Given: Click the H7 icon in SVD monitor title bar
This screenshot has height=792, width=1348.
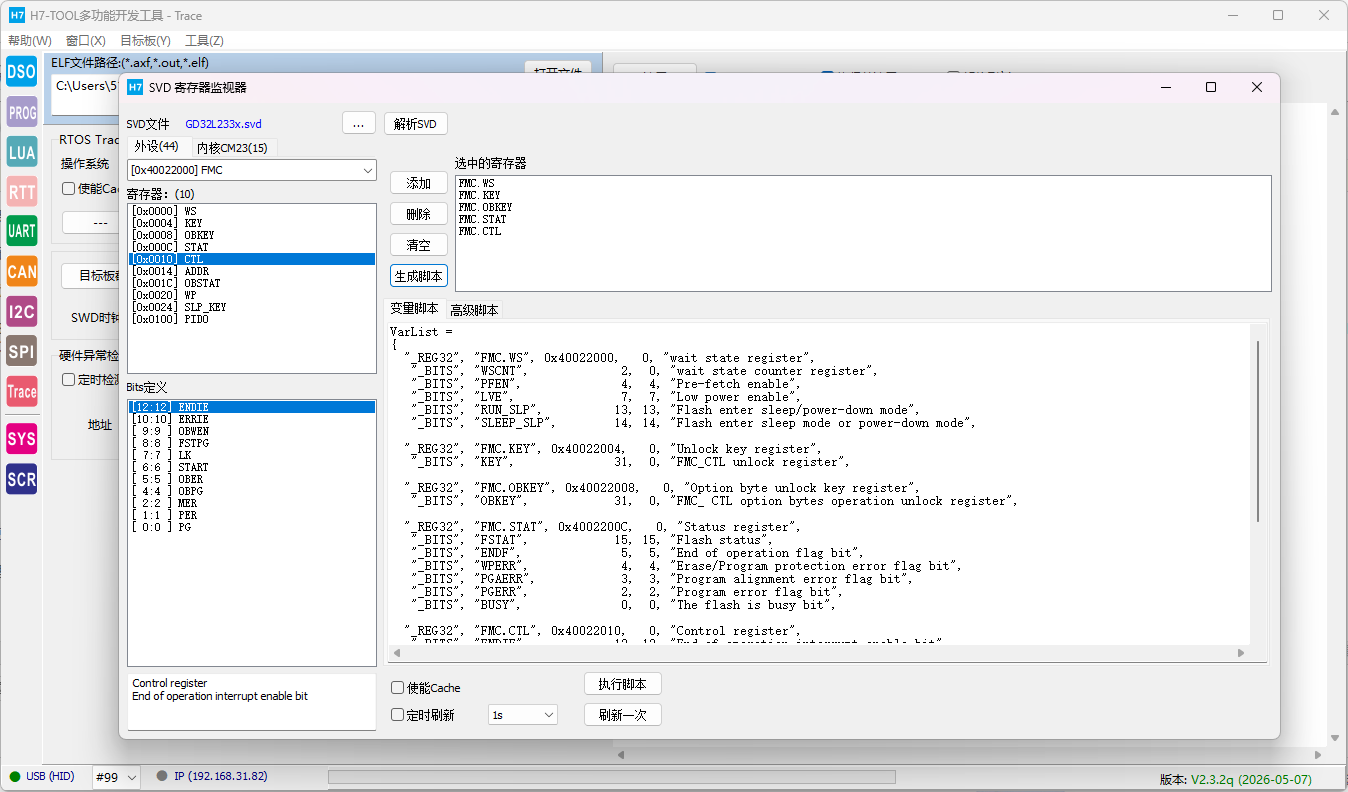Looking at the screenshot, I should pyautogui.click(x=135, y=87).
